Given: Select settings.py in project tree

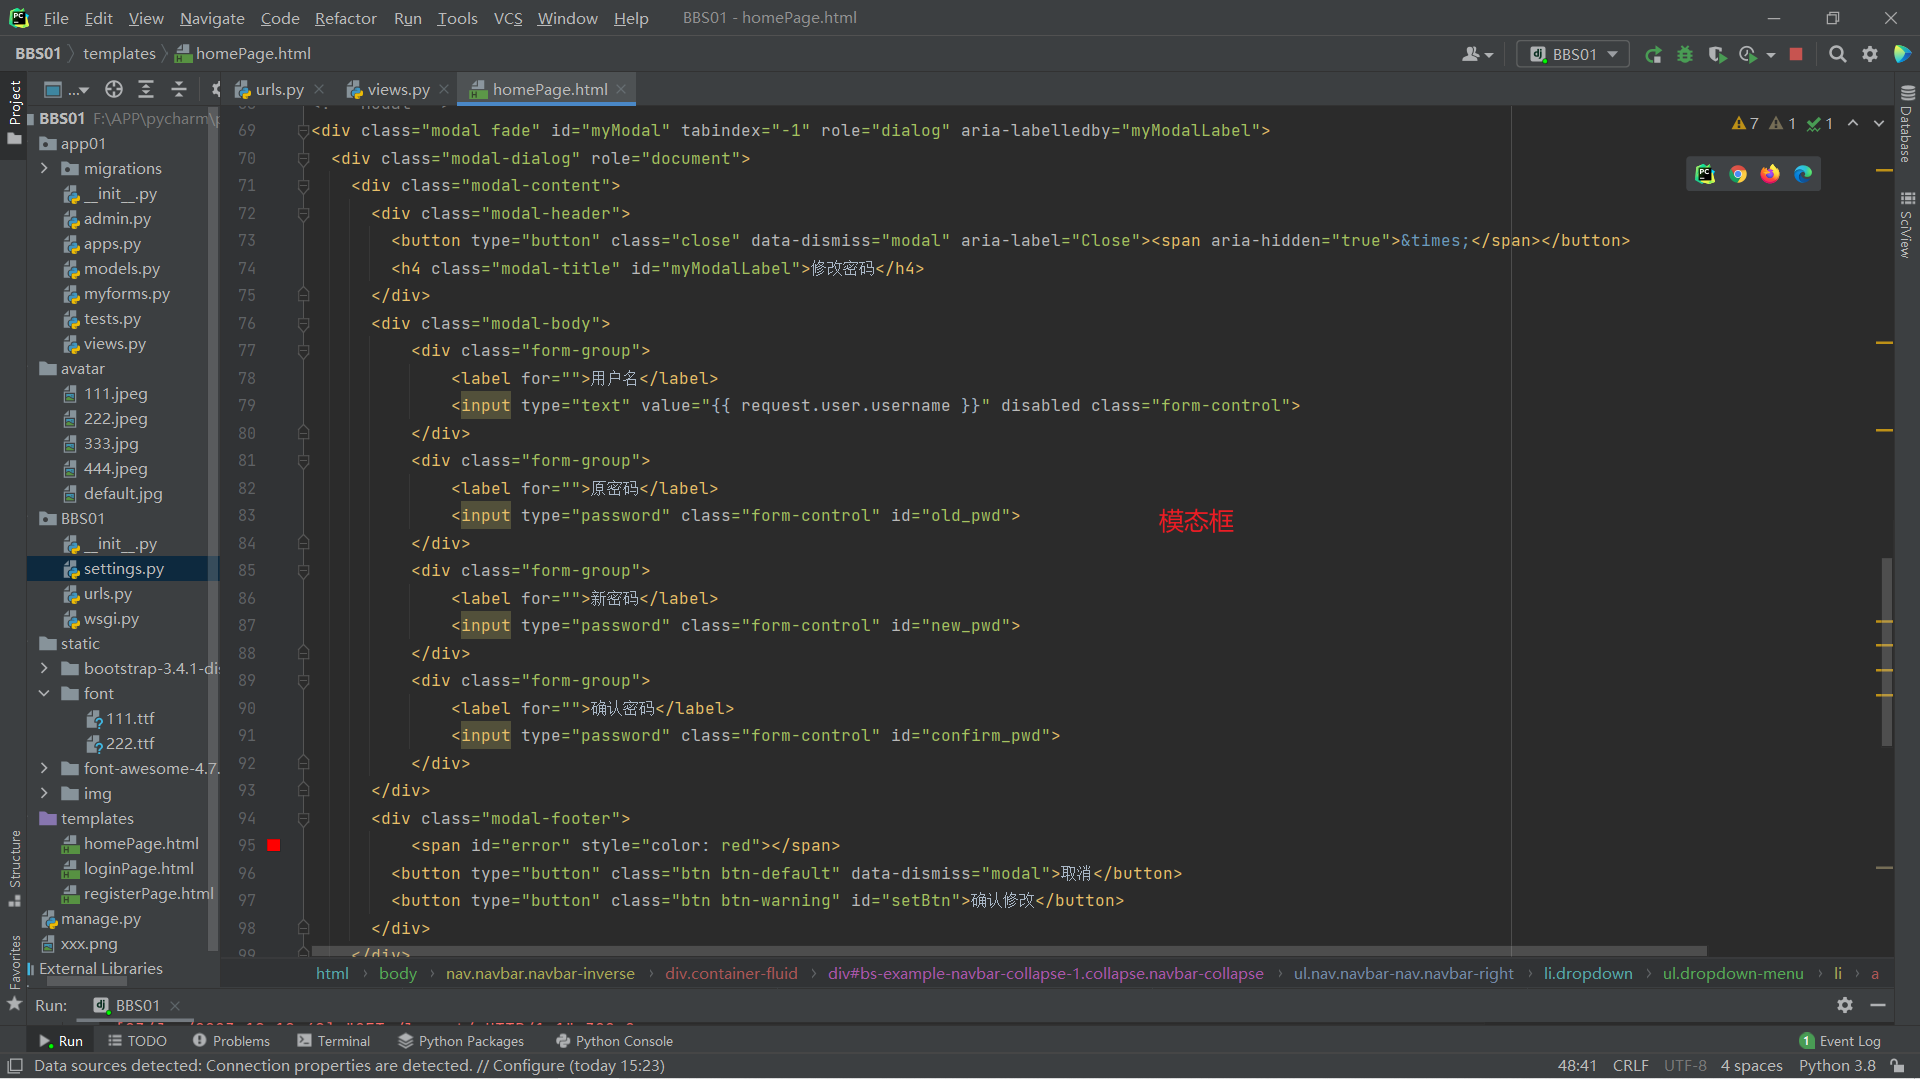Looking at the screenshot, I should point(123,568).
